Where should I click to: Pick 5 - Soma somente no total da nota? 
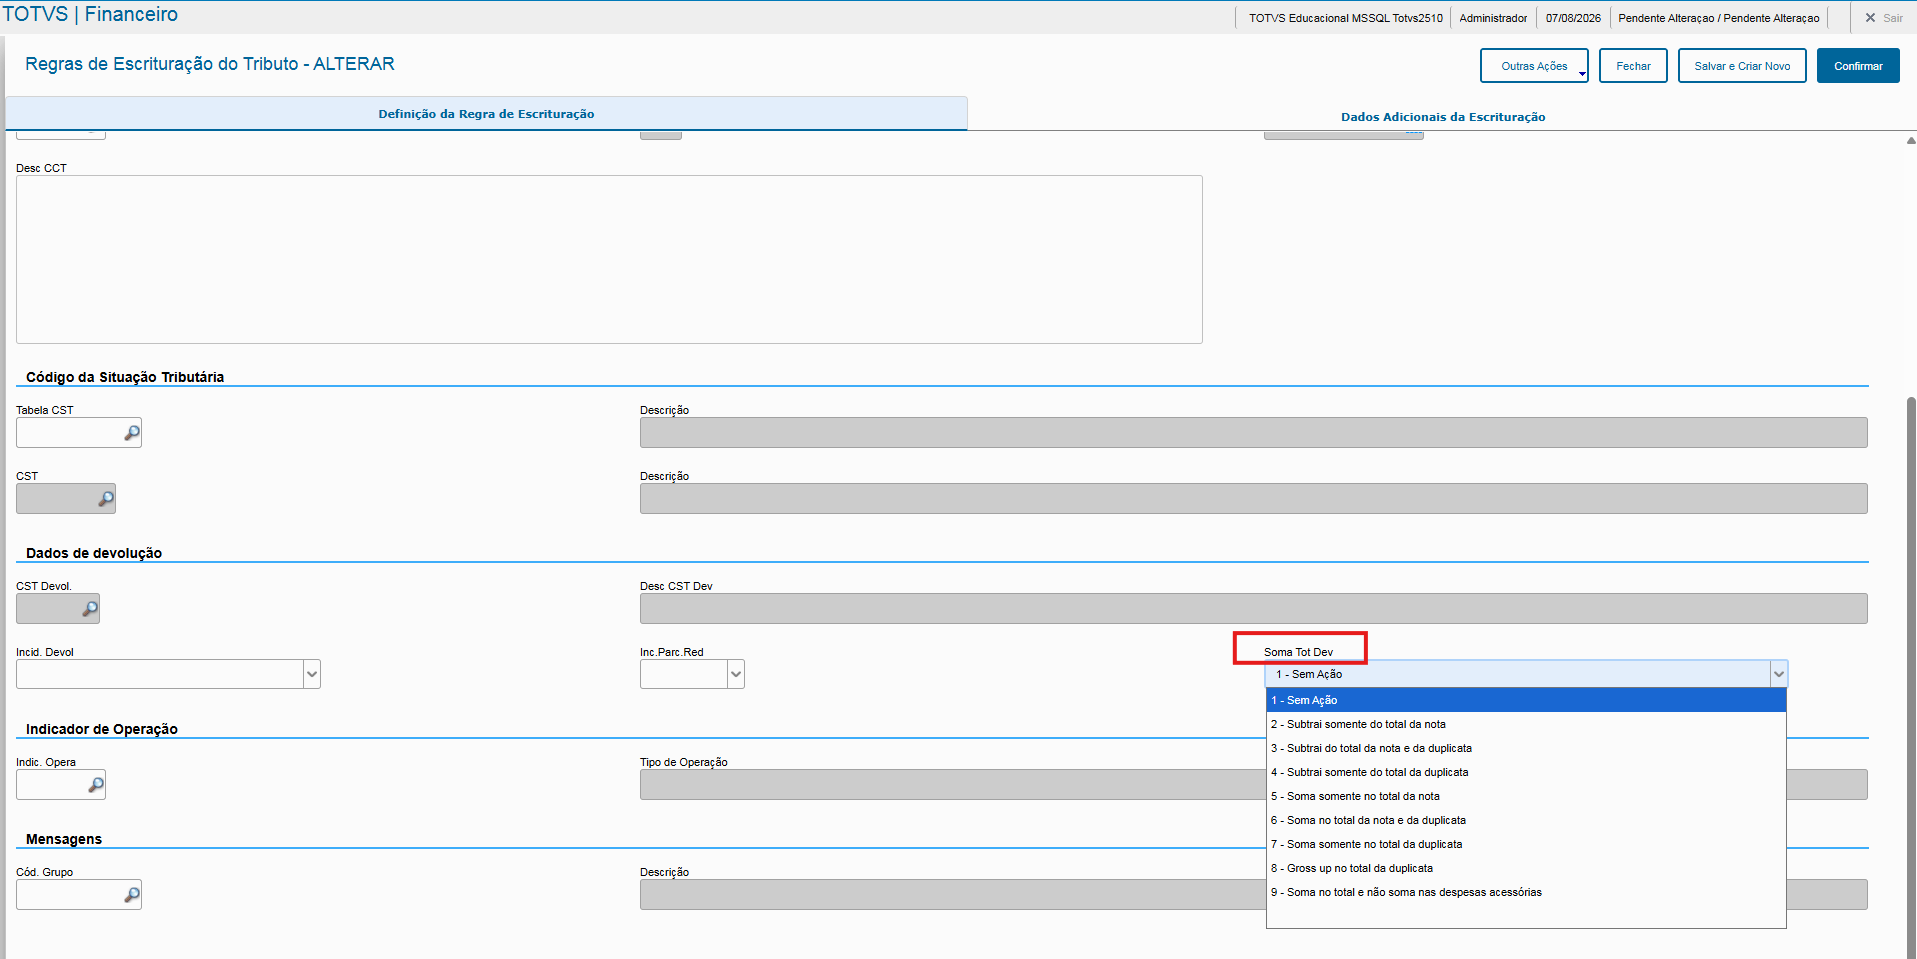[x=1526, y=796]
